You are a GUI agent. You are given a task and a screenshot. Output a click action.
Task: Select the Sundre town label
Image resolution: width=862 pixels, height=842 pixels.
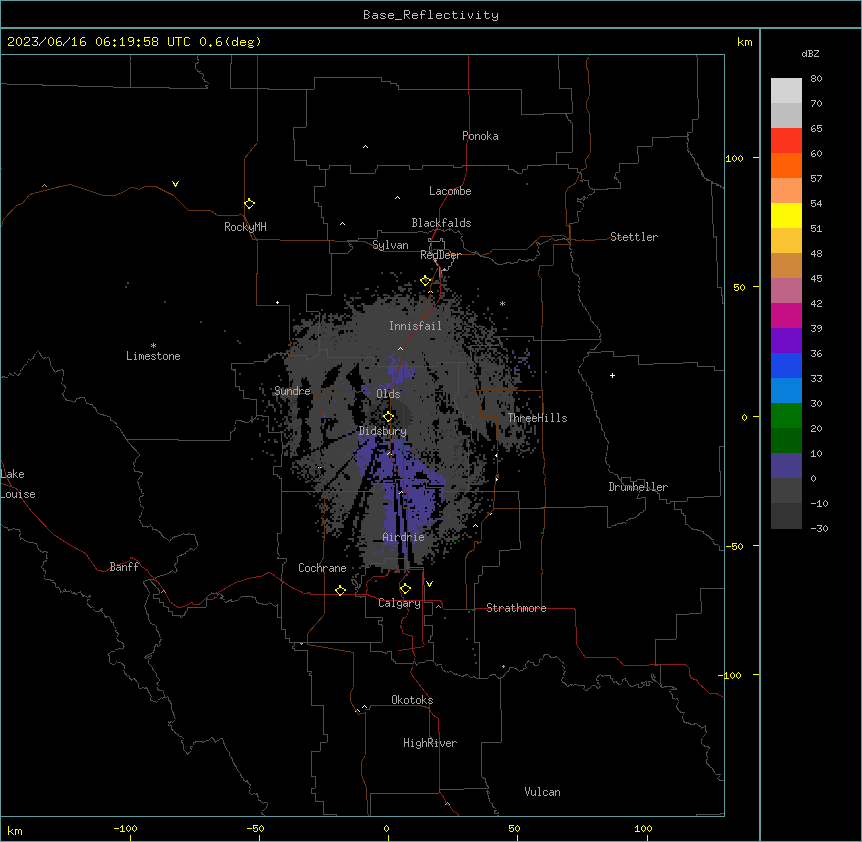click(x=292, y=391)
